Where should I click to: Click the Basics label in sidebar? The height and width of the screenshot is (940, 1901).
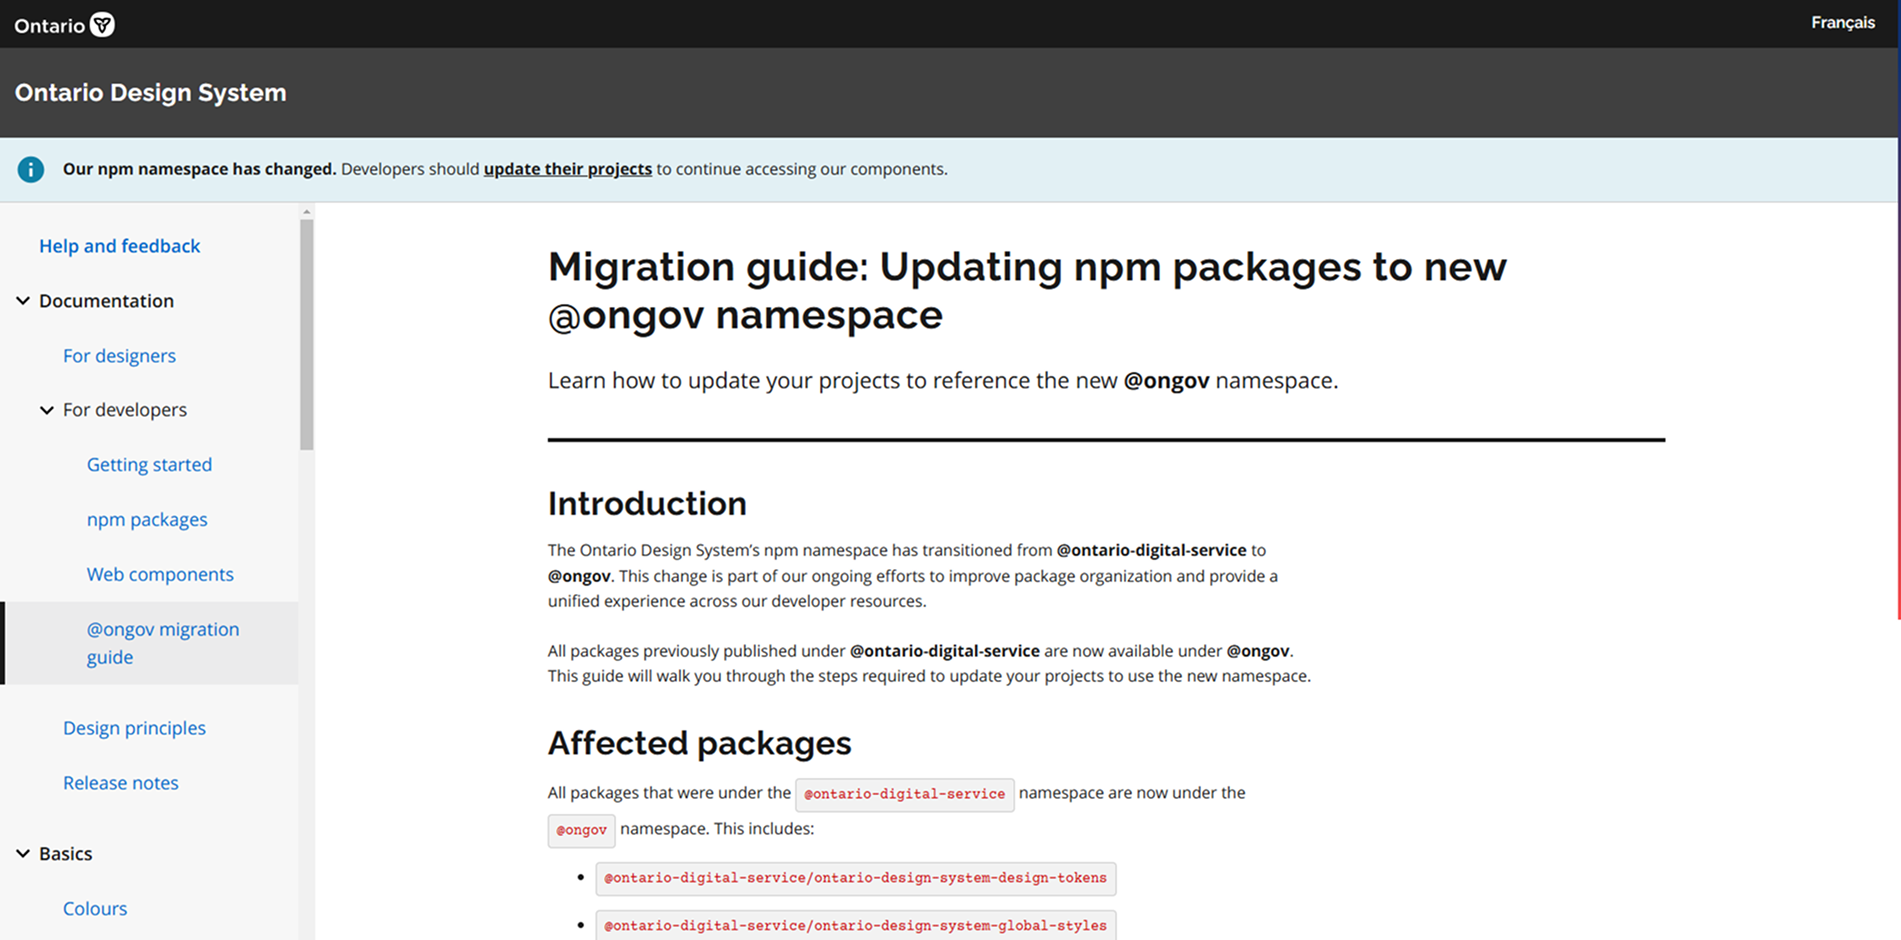(66, 854)
